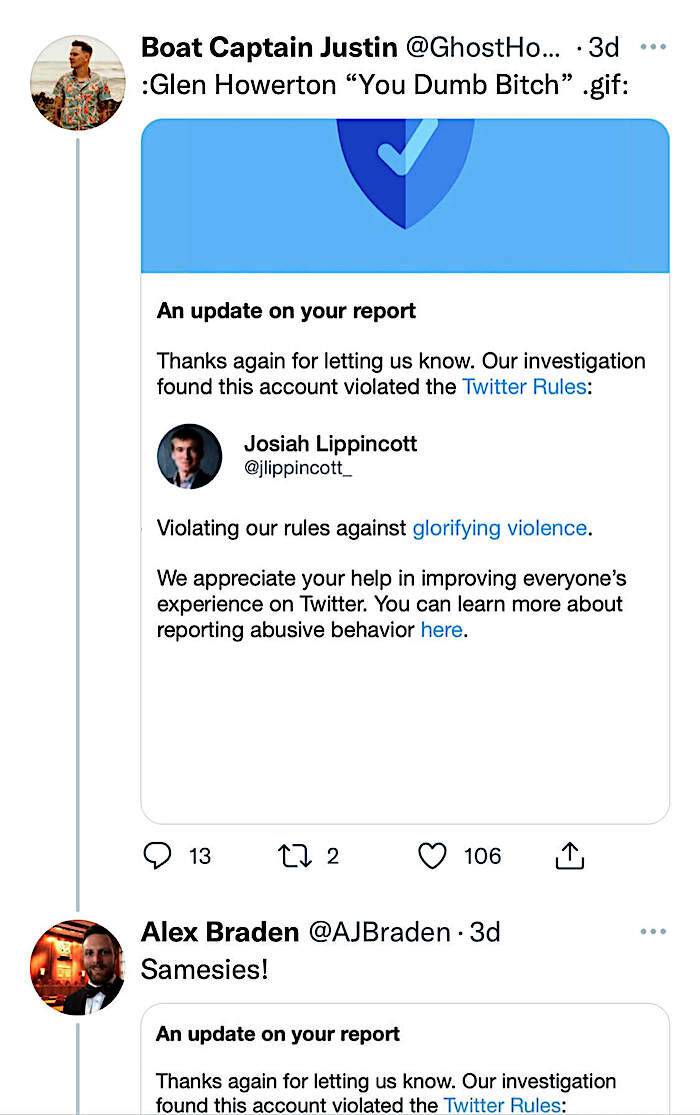This screenshot has height=1115, width=700.
Task: Click the @GhostHo... handle
Action: point(483,47)
